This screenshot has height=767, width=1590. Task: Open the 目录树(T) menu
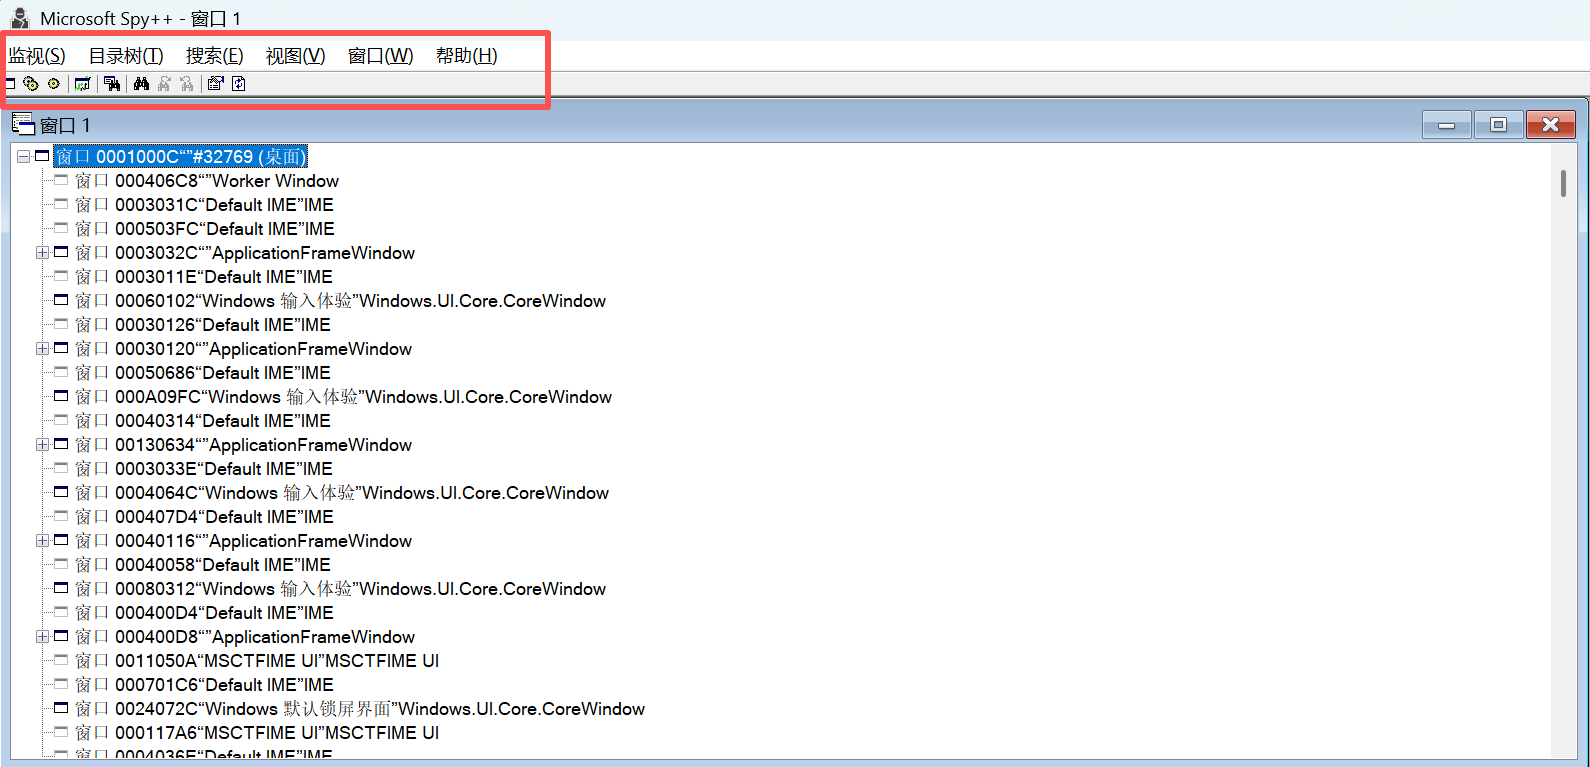coord(126,56)
